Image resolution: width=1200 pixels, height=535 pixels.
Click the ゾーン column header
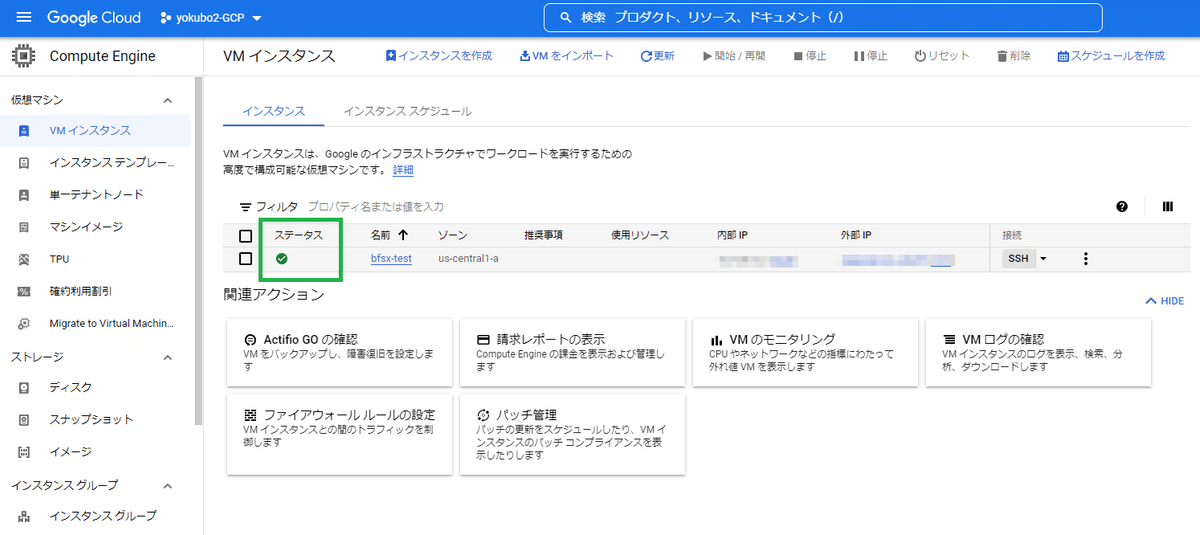(x=452, y=235)
